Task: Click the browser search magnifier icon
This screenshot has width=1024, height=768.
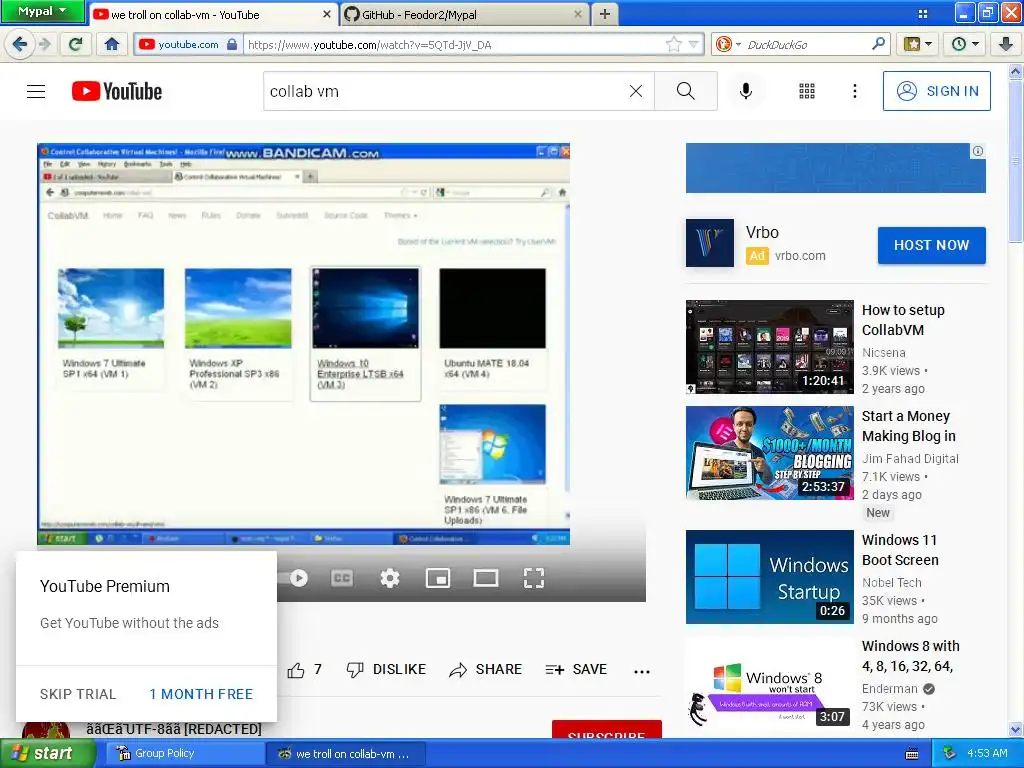Action: tap(878, 44)
